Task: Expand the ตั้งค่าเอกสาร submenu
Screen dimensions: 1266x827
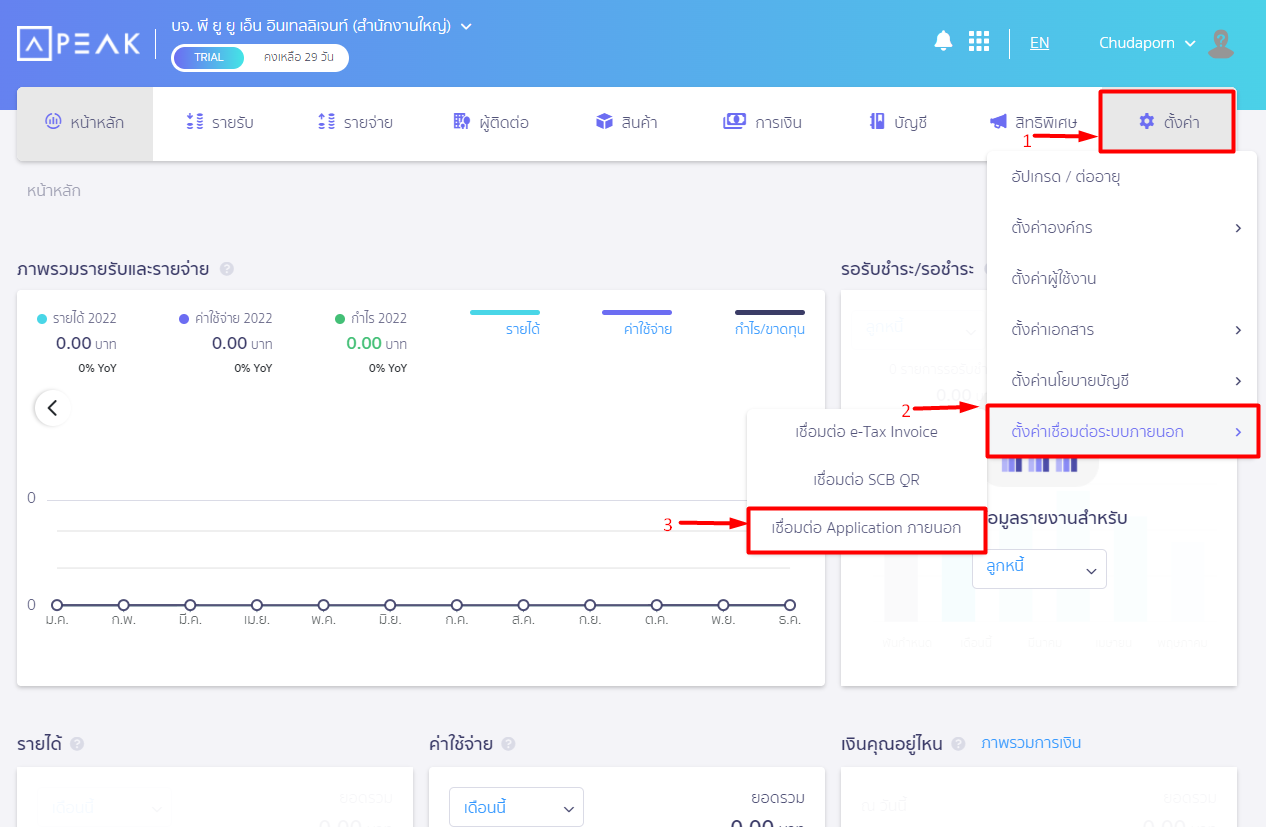Action: (1121, 330)
